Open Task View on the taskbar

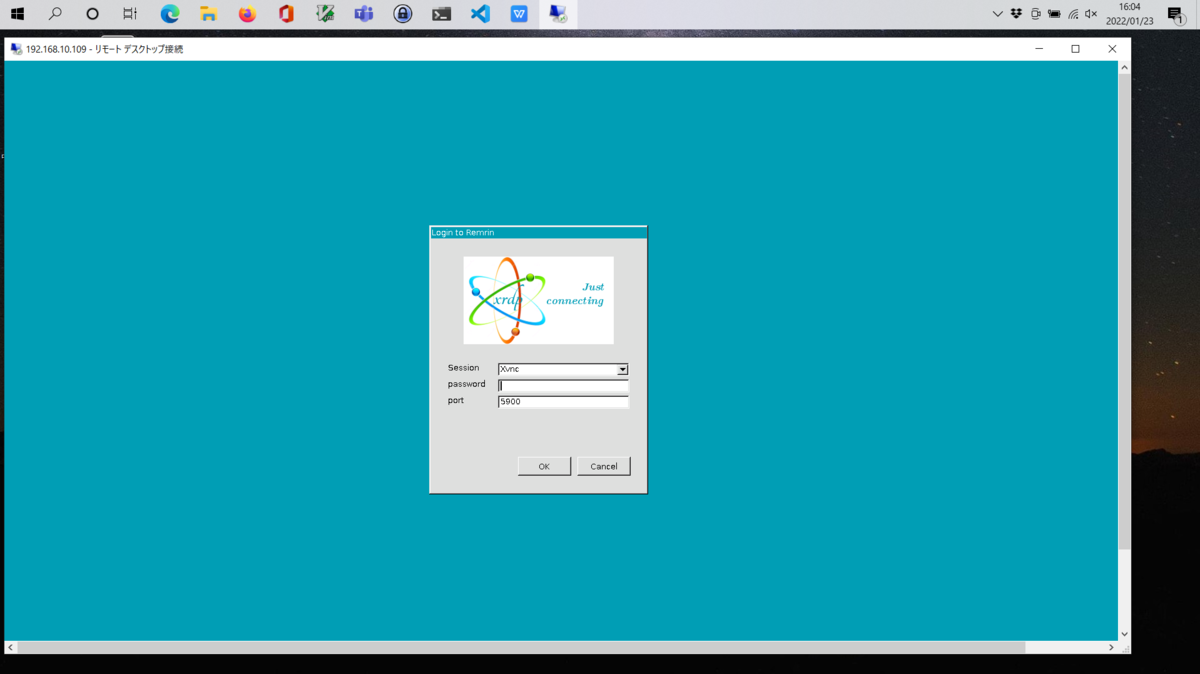click(130, 14)
